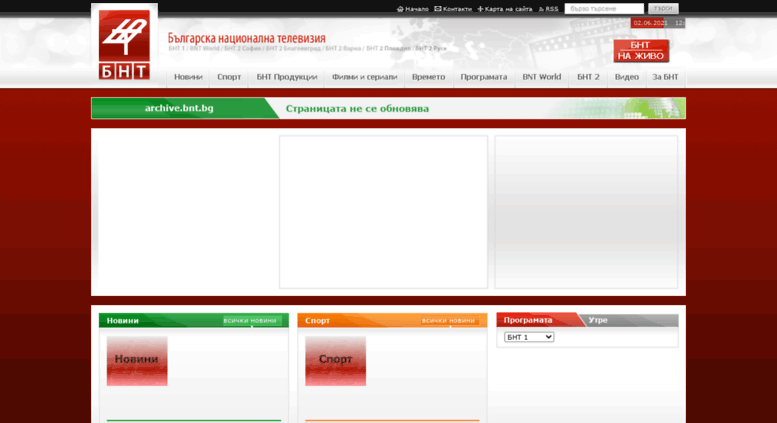Click the Новини green panel header
The image size is (777, 423).
point(194,320)
